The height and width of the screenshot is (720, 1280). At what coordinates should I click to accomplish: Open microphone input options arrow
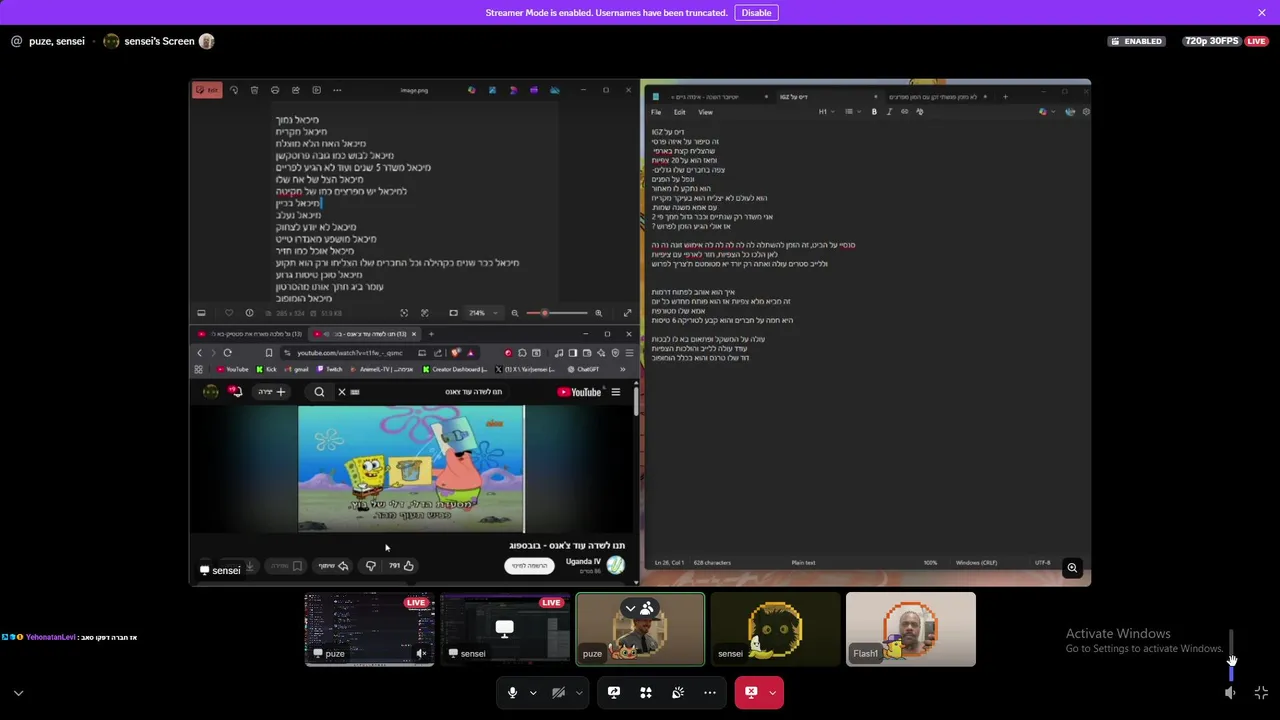pyautogui.click(x=532, y=692)
